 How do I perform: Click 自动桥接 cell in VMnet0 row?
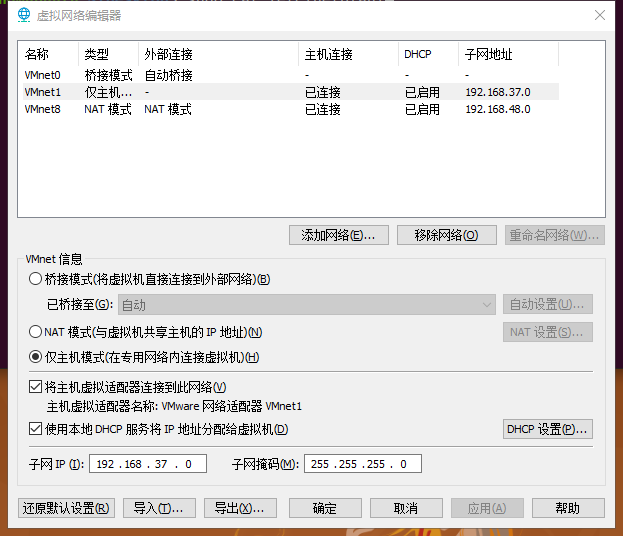[168, 75]
